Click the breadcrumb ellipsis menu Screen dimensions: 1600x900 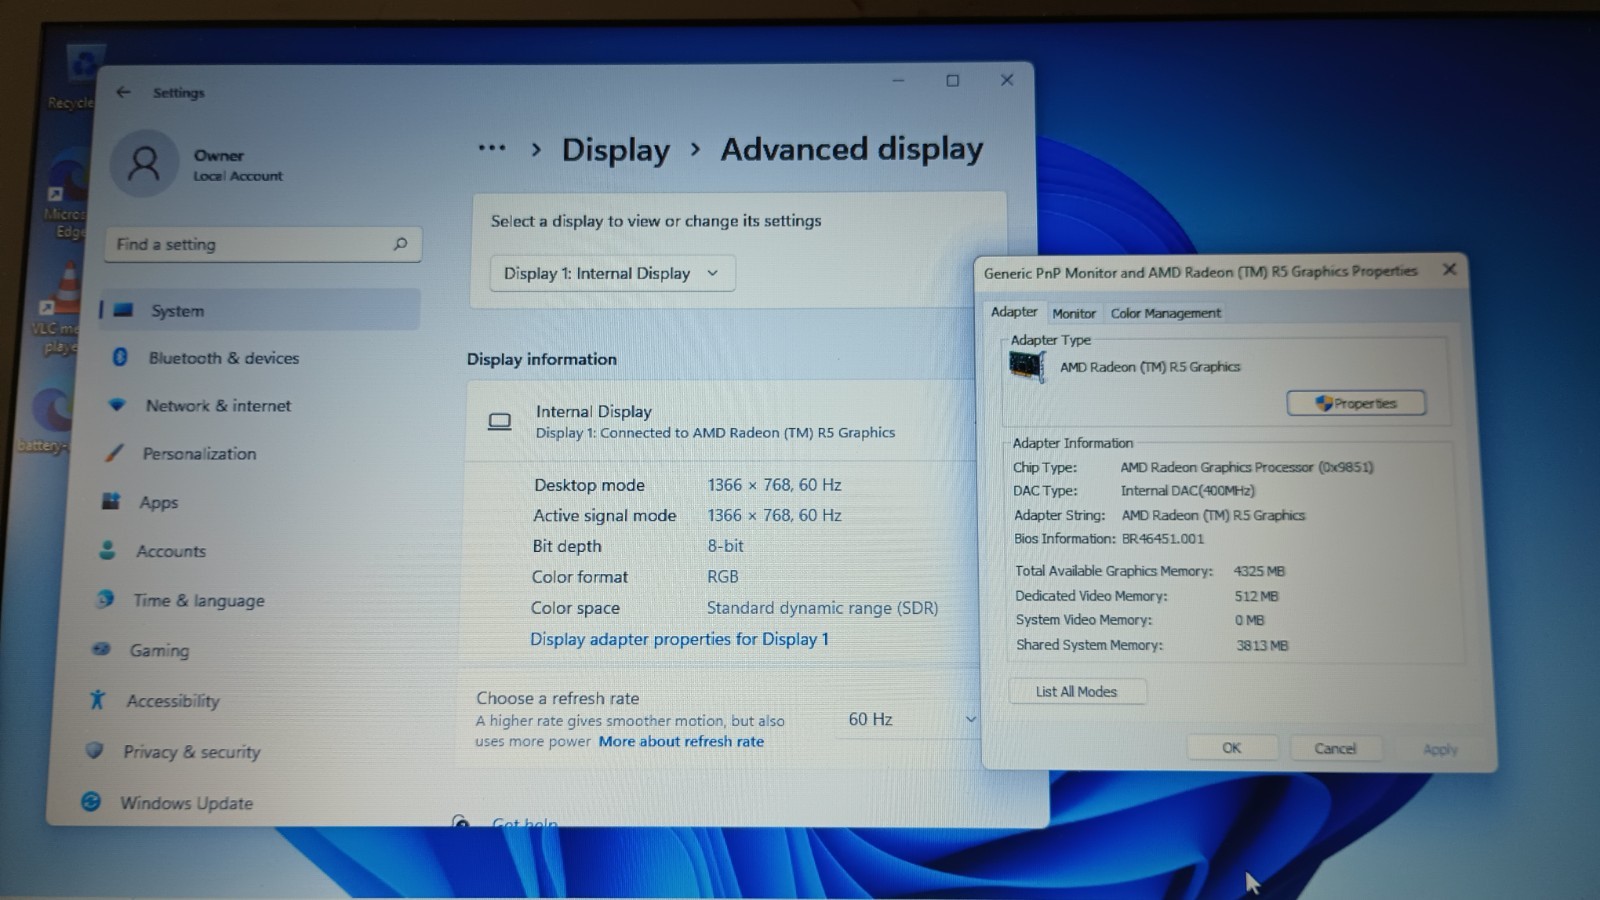[x=491, y=148]
